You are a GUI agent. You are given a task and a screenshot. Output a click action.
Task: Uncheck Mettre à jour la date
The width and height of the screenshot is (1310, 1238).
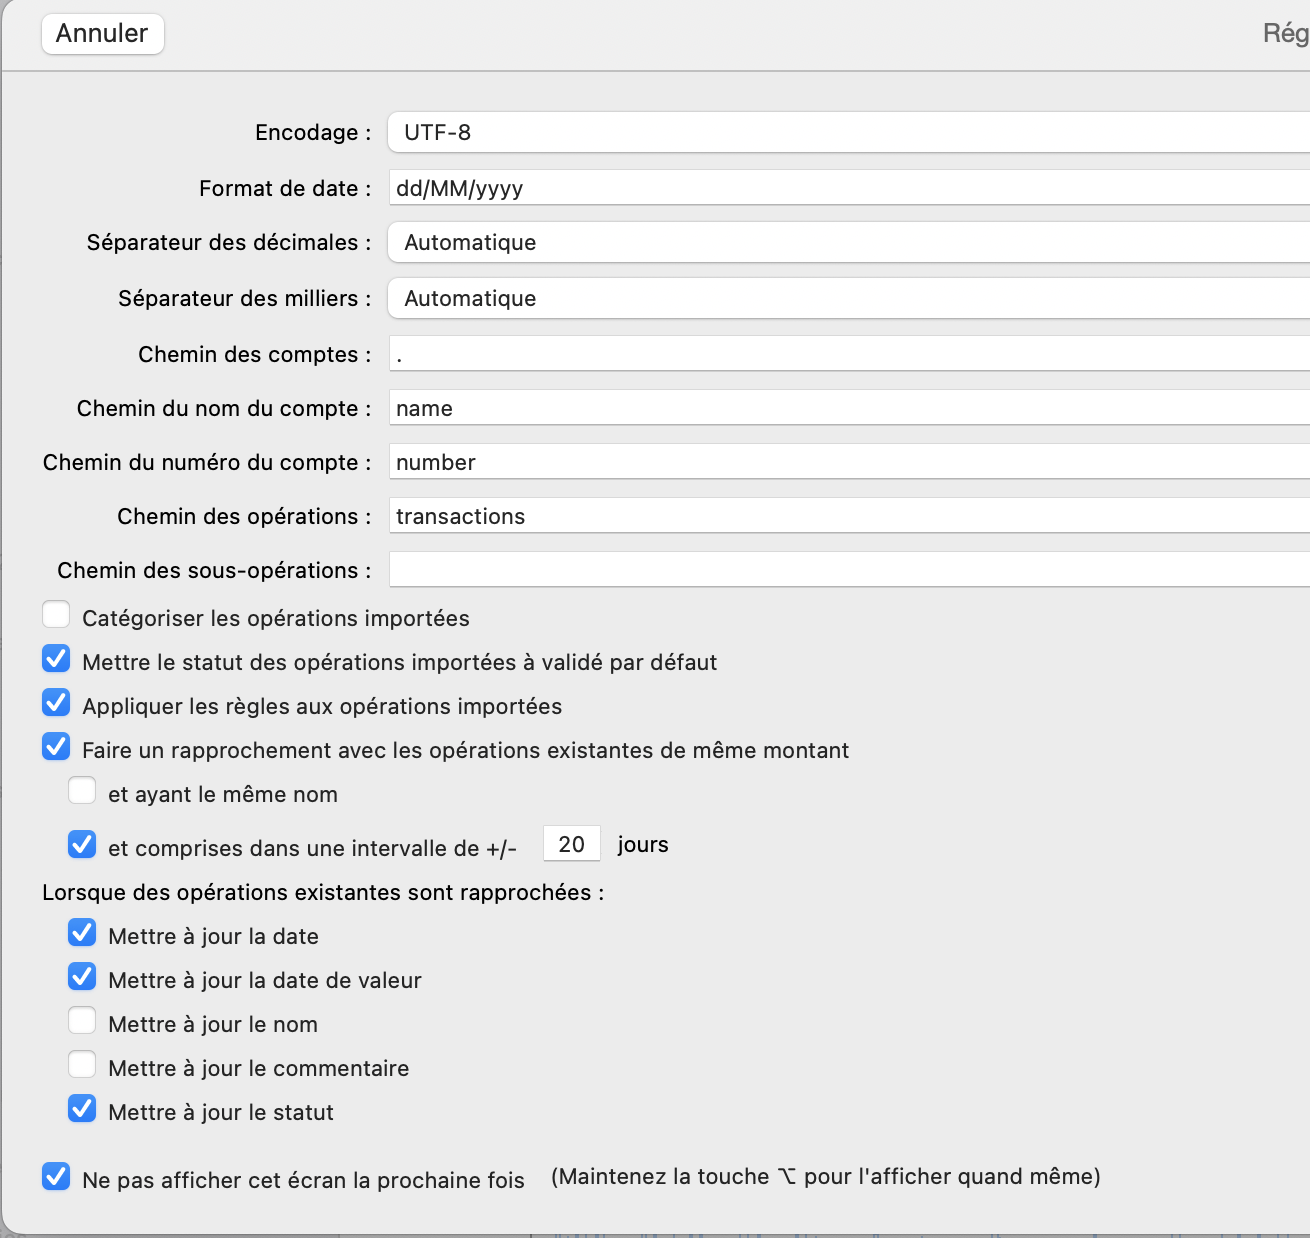pyautogui.click(x=82, y=933)
